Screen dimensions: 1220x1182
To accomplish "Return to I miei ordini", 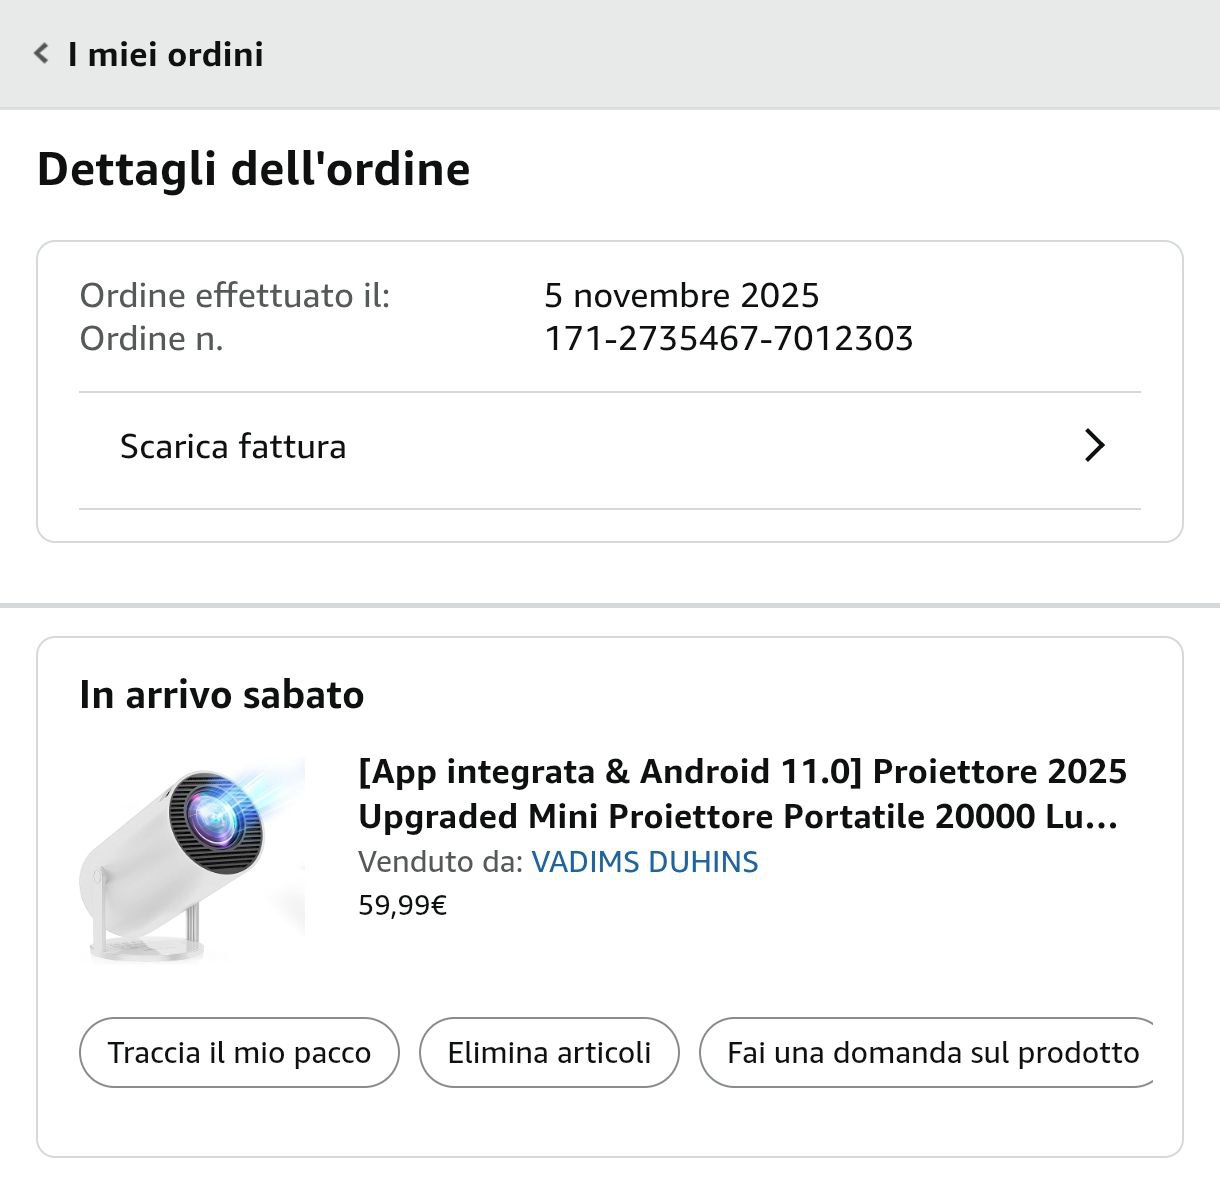I will [x=165, y=54].
